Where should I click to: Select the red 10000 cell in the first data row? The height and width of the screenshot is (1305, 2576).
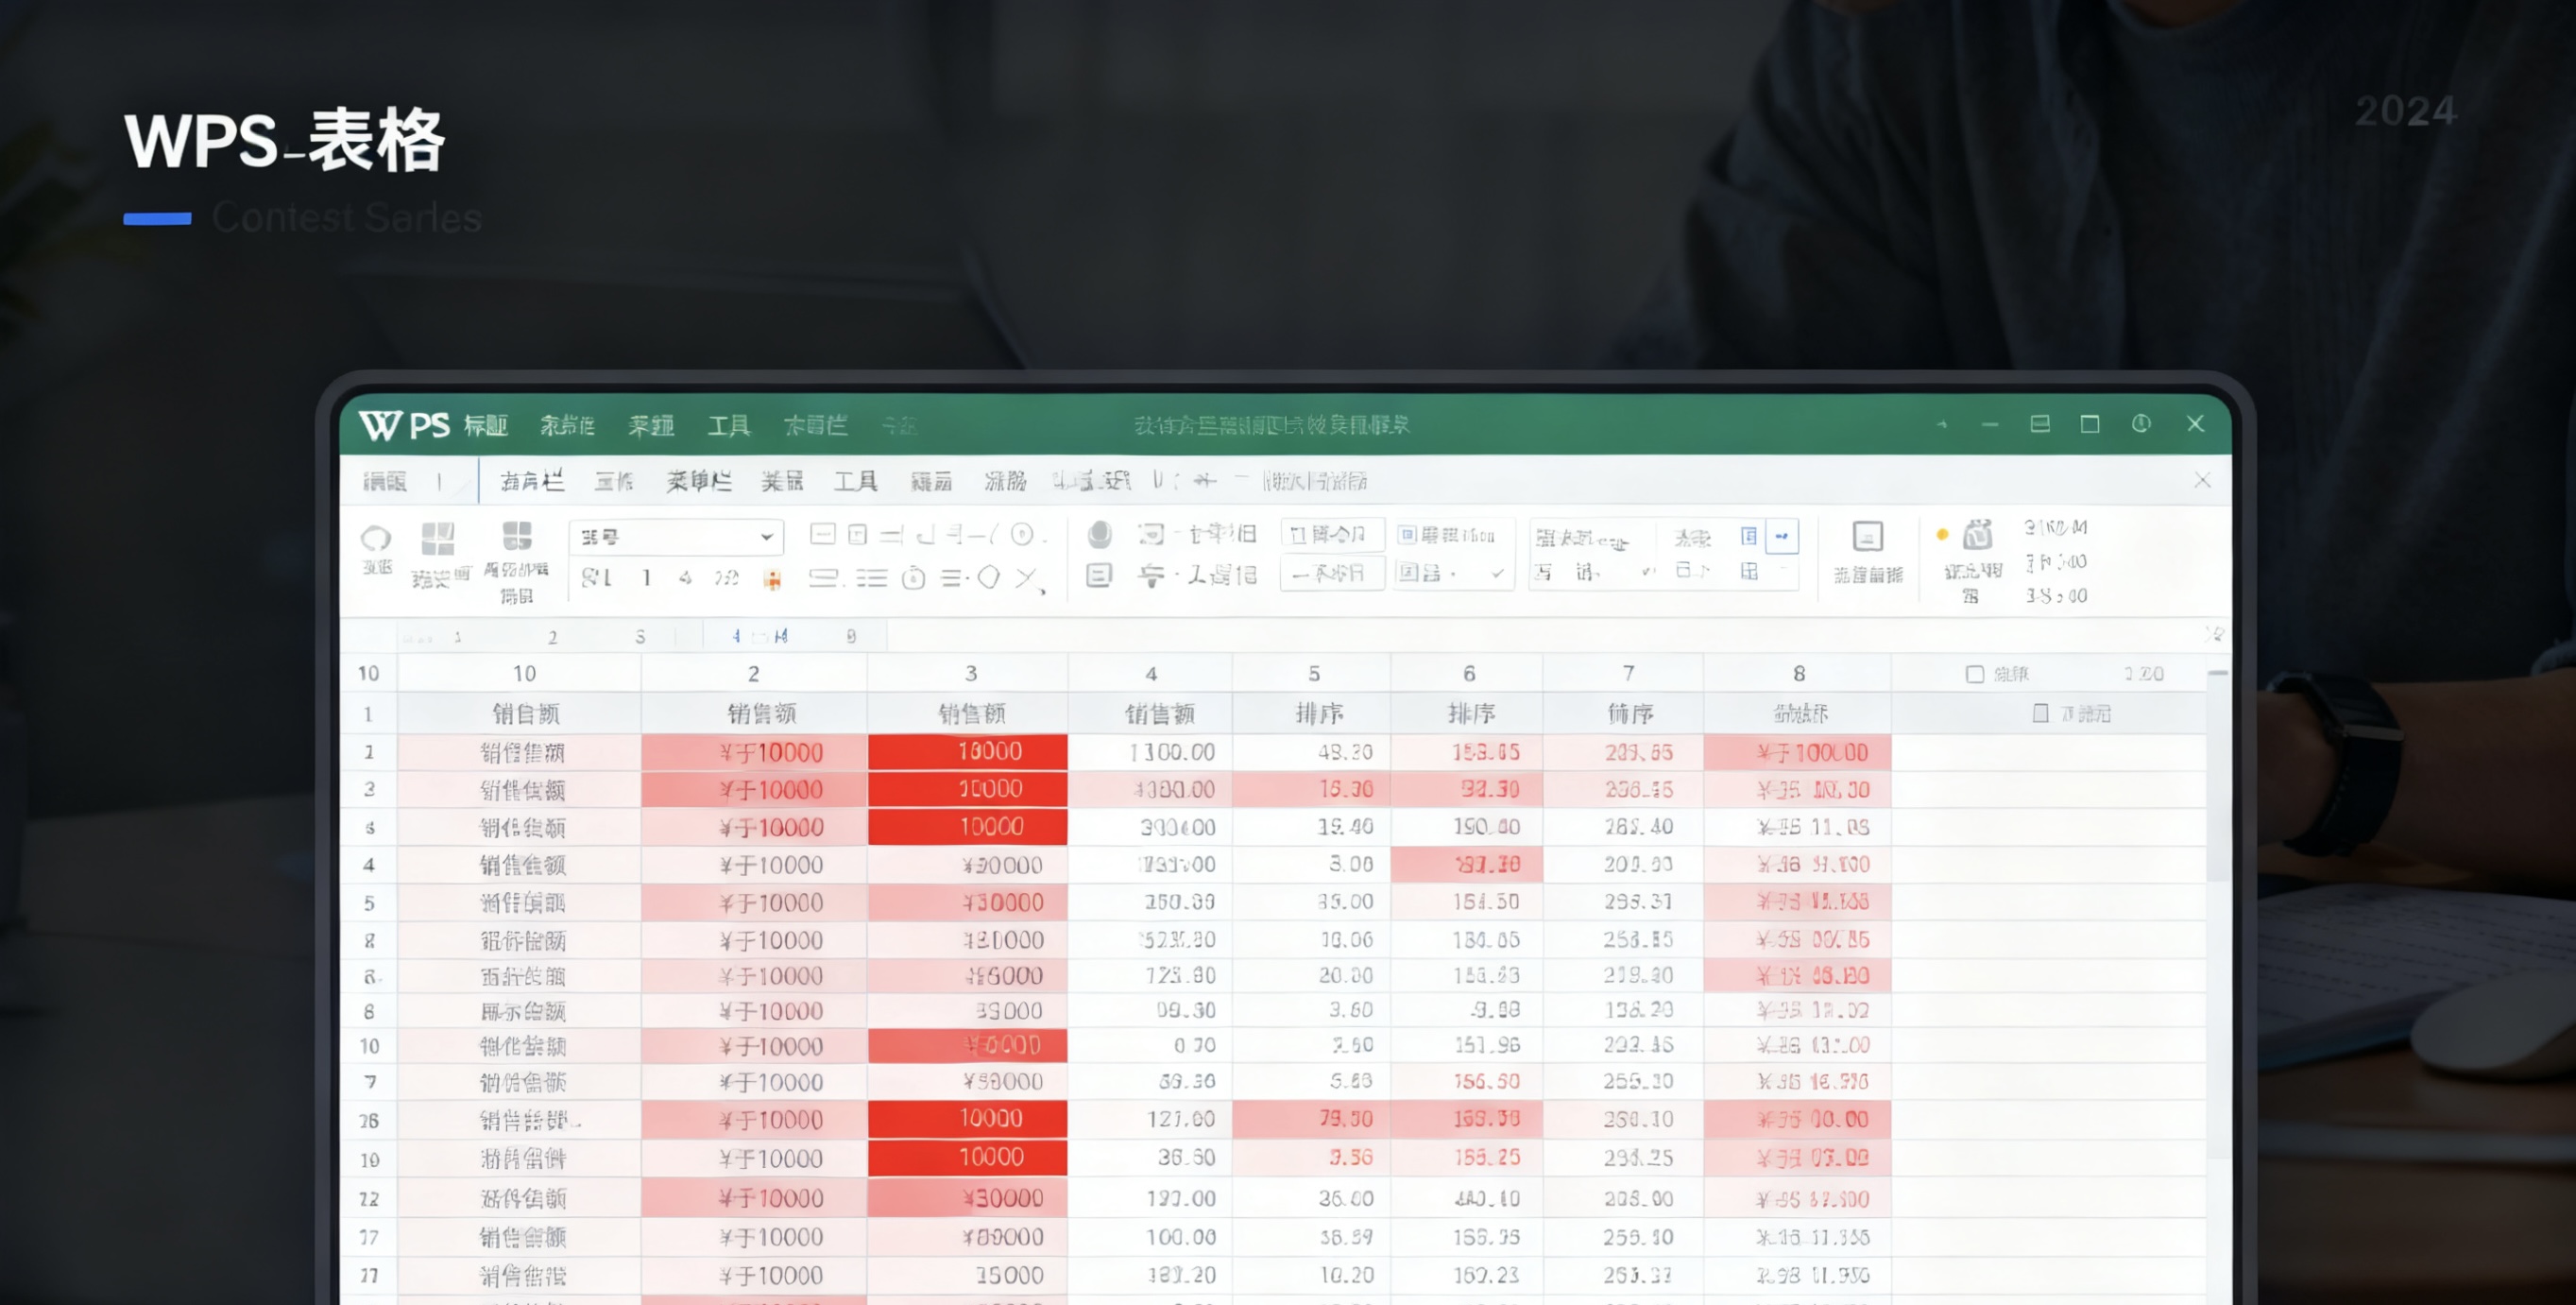(x=967, y=751)
